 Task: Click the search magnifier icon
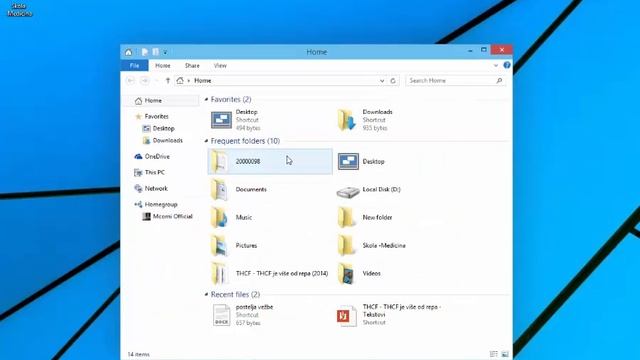(x=499, y=81)
